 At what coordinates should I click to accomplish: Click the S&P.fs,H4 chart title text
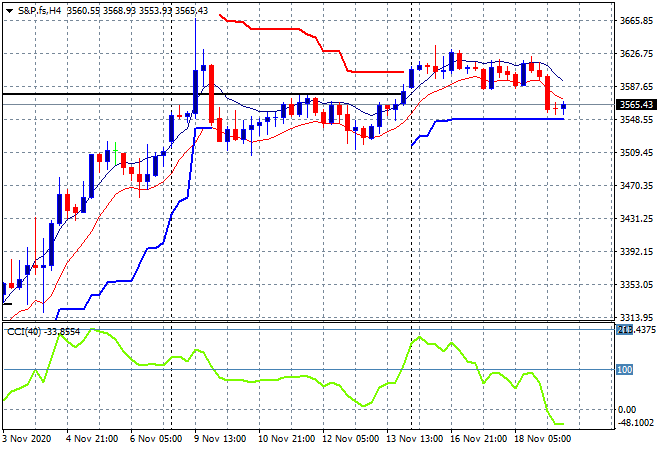coord(40,11)
